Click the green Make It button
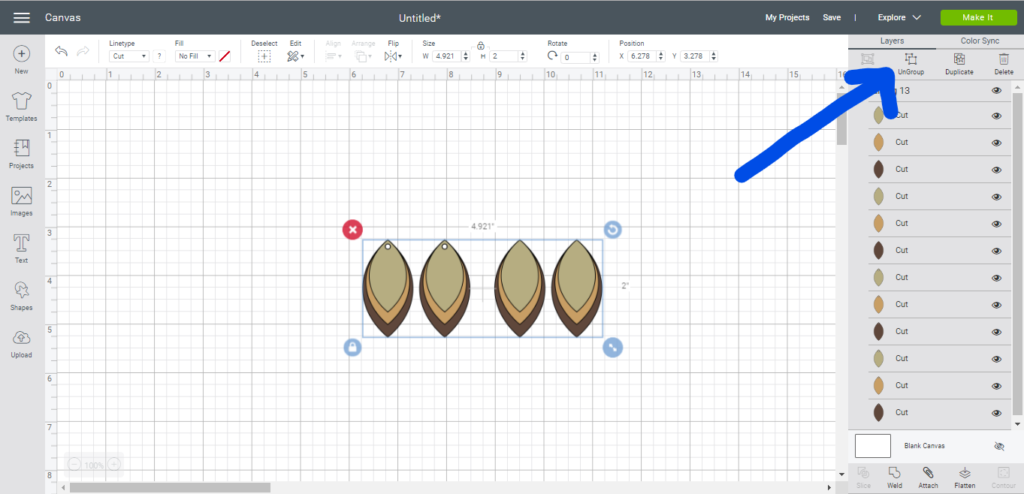 click(977, 18)
